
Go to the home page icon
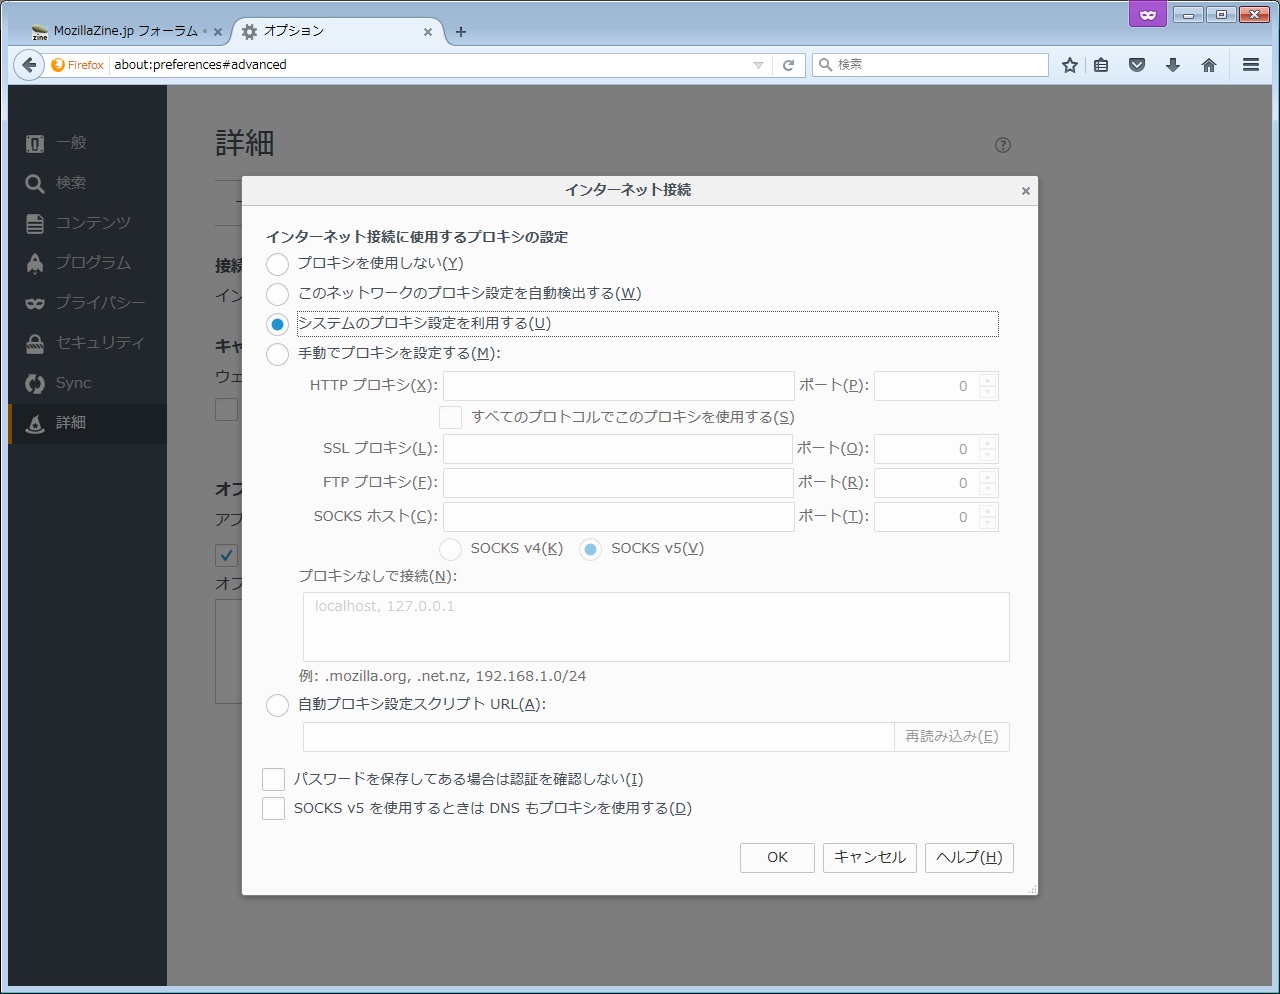1209,65
